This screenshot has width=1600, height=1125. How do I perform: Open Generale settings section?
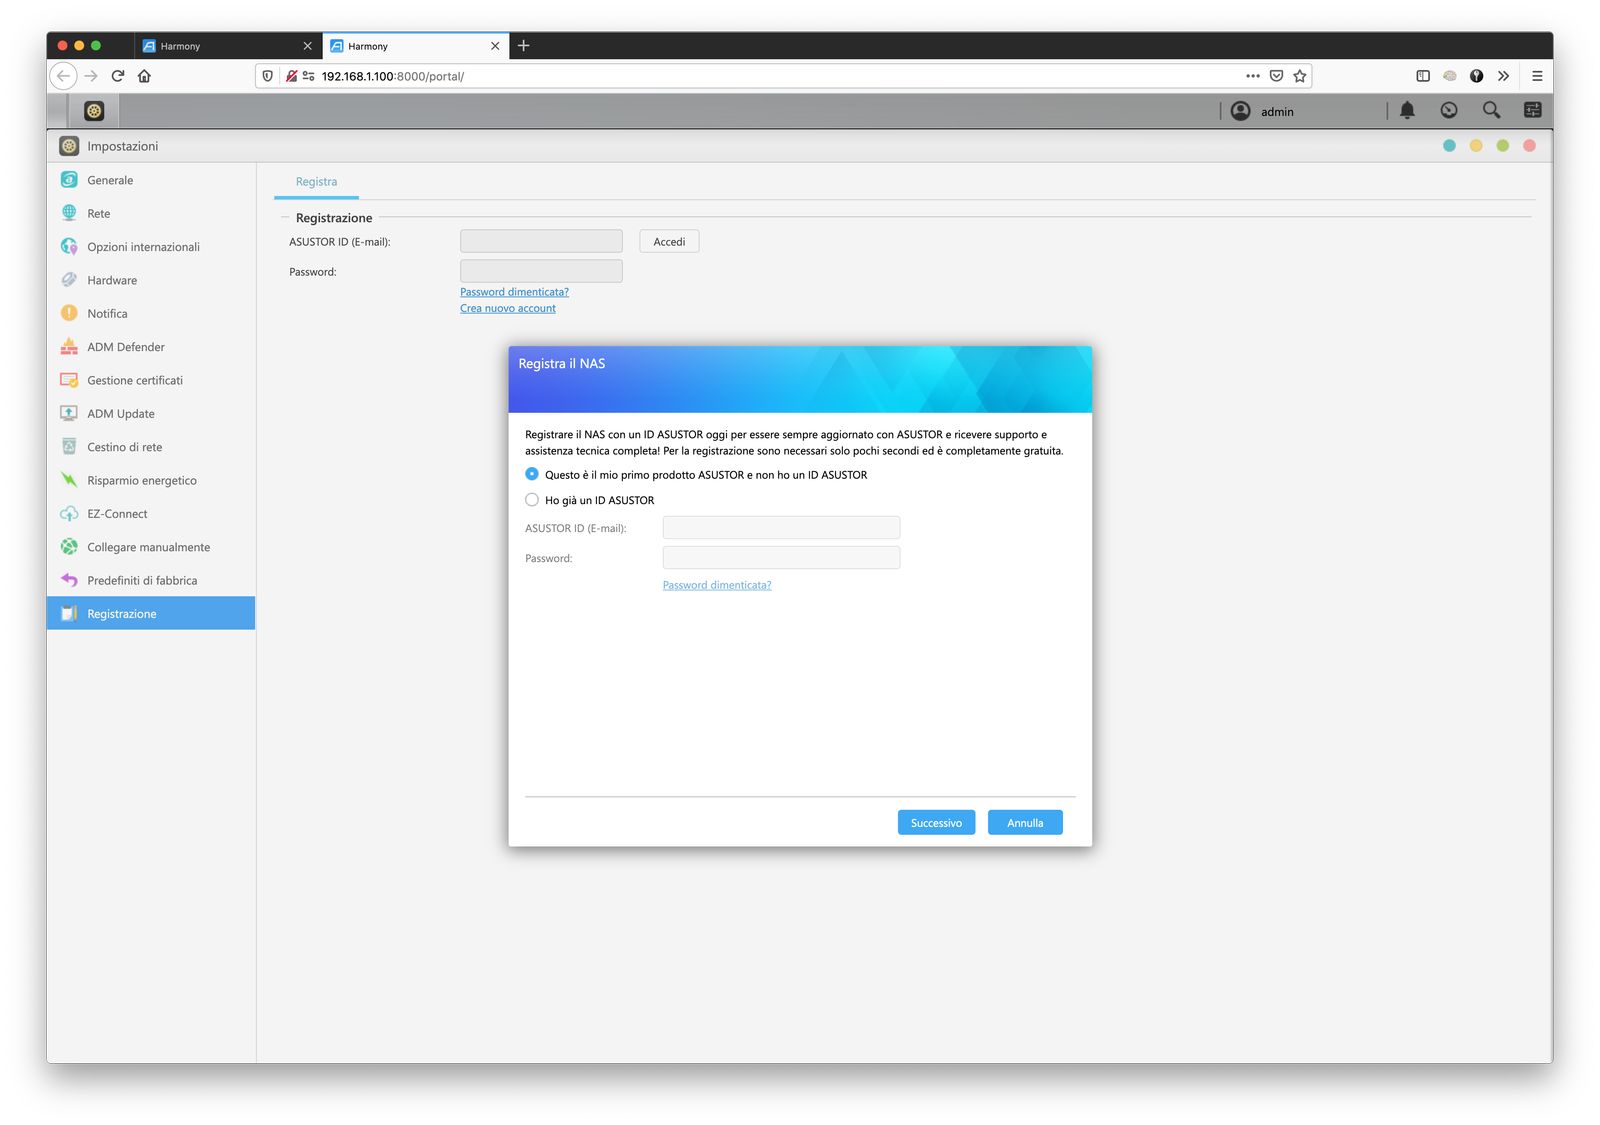(x=151, y=180)
